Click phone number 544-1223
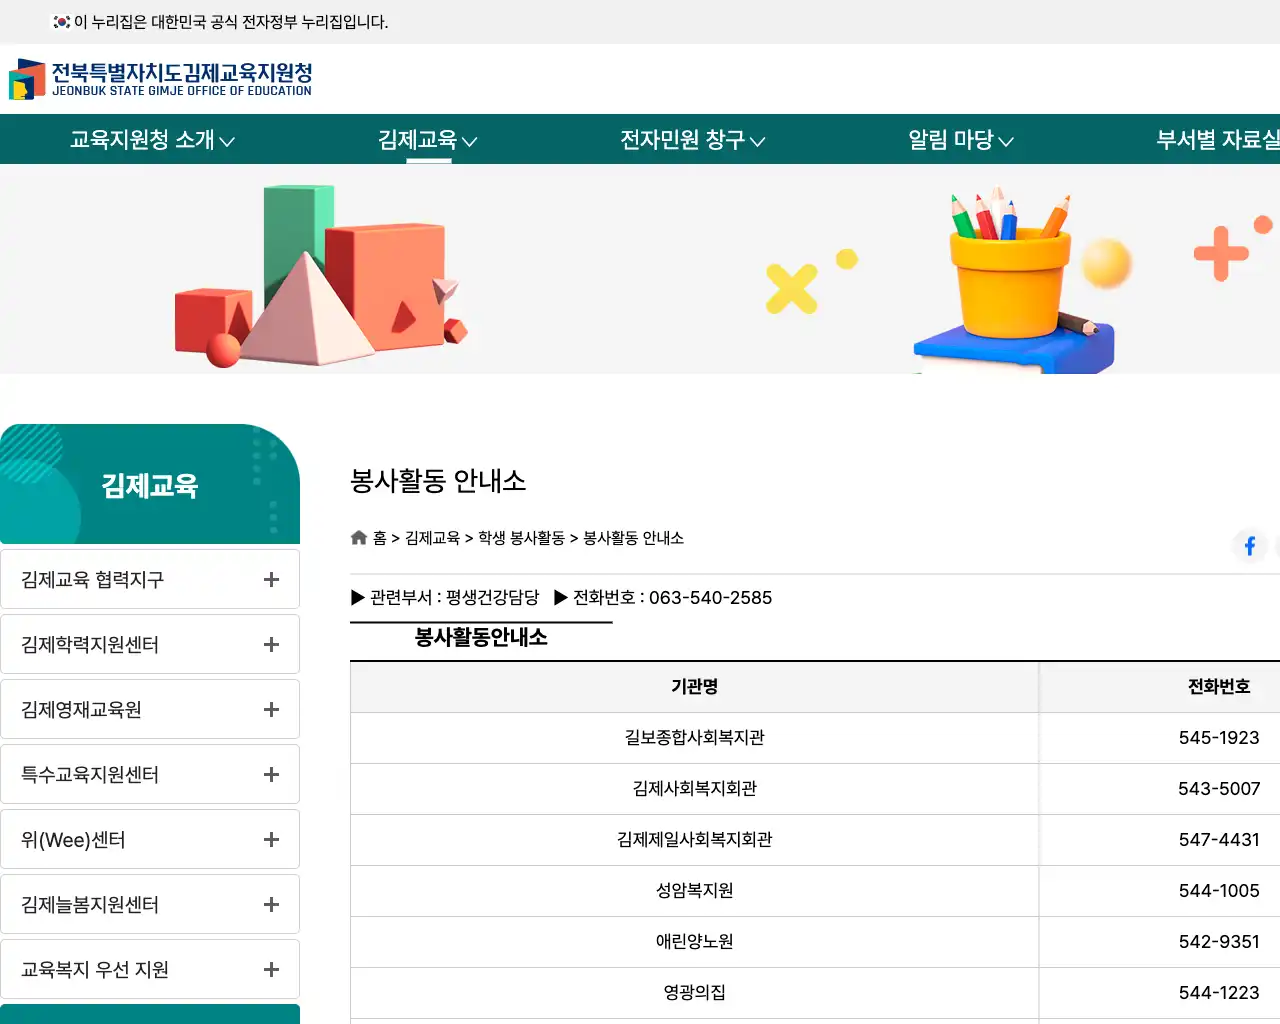Screen dimensions: 1280x1024 1219,993
